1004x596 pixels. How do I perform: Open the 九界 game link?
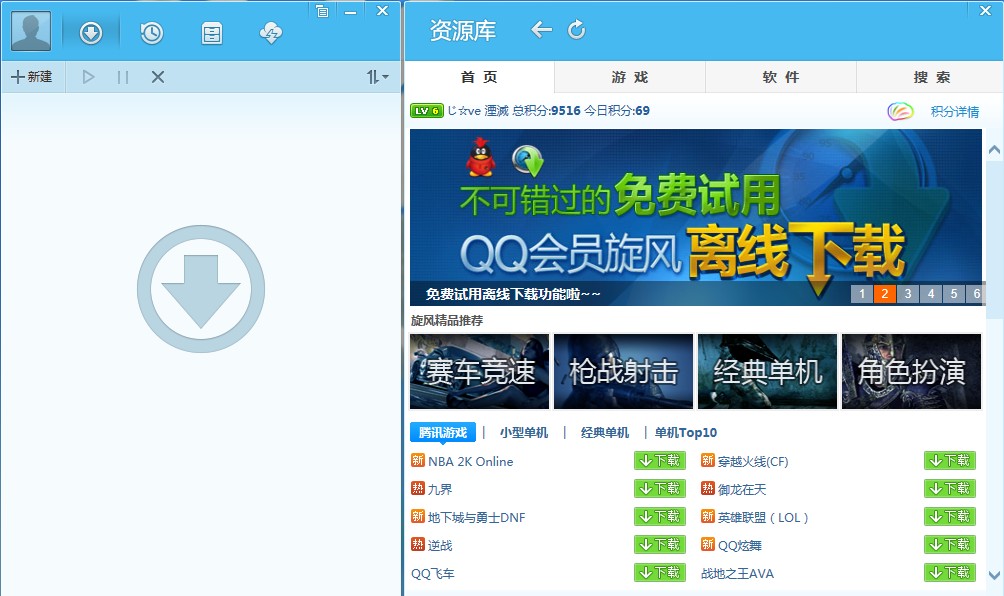coord(440,490)
